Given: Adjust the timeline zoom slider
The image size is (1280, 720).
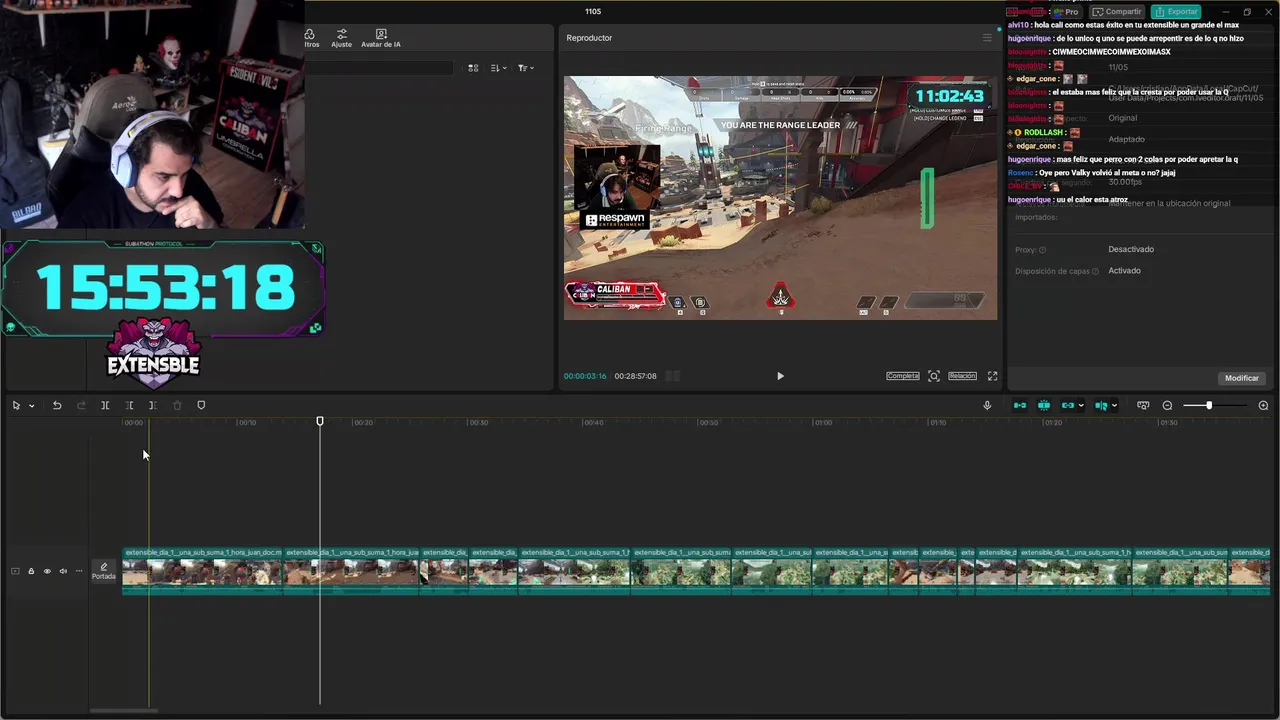Looking at the screenshot, I should 1214,405.
